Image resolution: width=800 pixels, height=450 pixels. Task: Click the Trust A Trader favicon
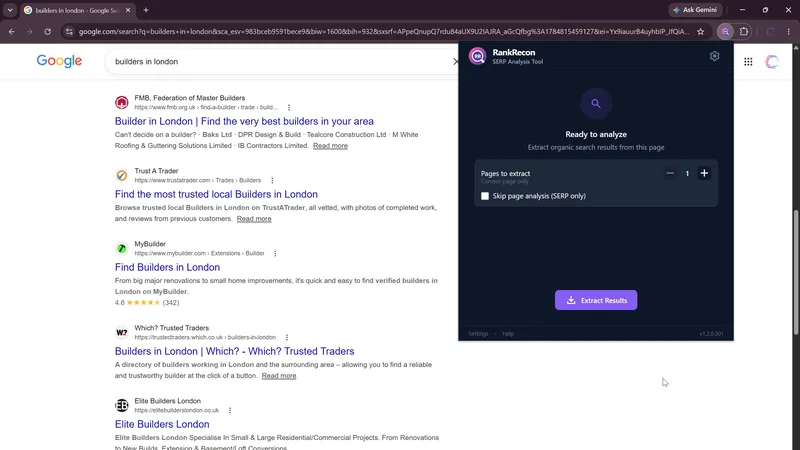tap(121, 176)
